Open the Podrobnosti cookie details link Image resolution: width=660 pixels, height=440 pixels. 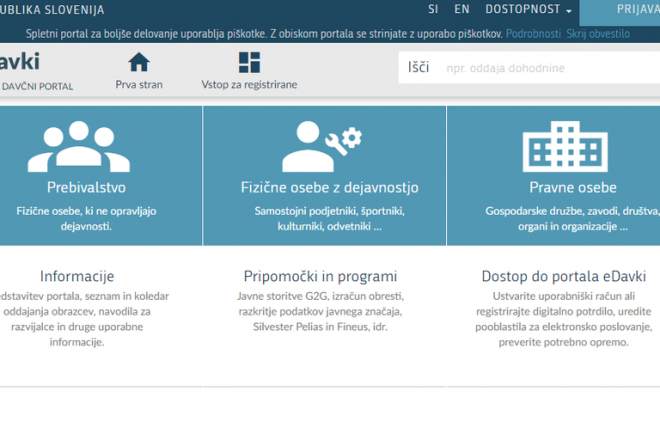point(533,33)
